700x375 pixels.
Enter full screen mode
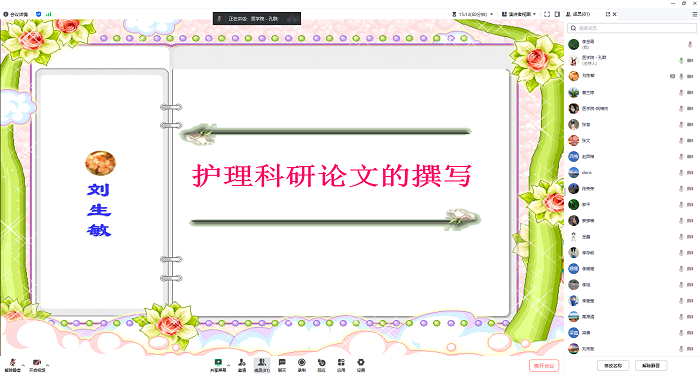click(547, 14)
